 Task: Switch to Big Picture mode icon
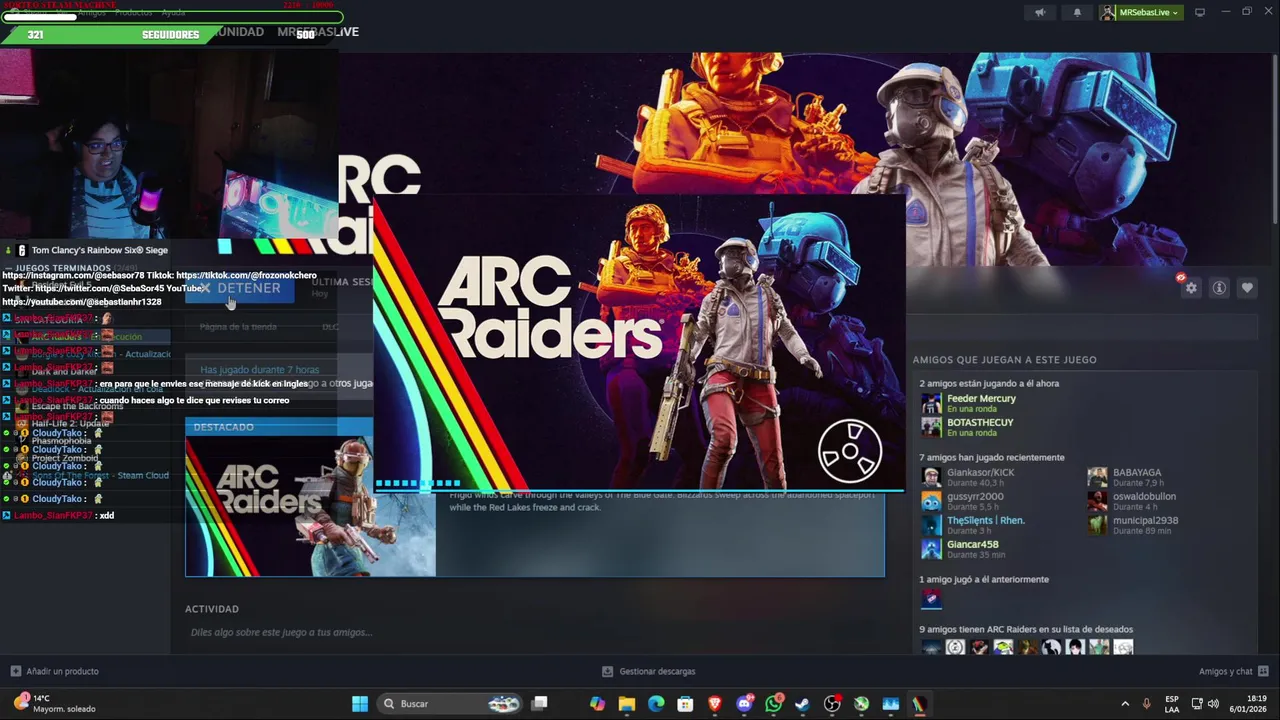[1200, 12]
